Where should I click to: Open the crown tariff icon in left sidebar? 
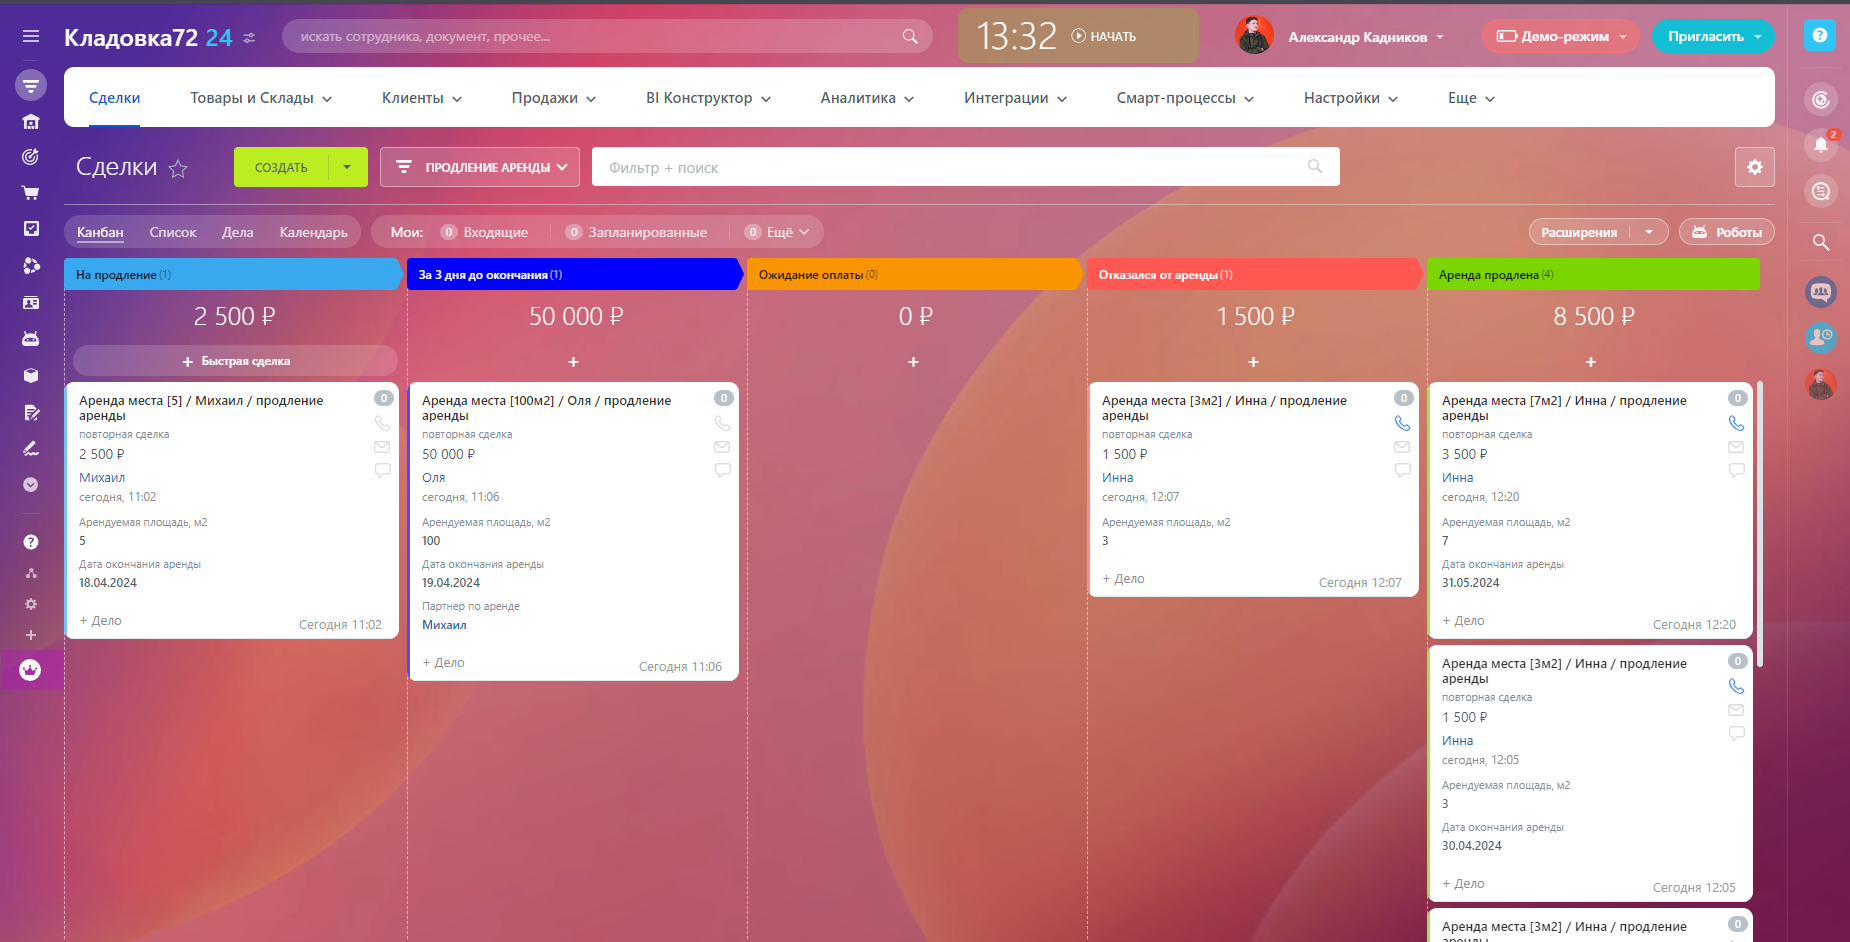(x=30, y=670)
